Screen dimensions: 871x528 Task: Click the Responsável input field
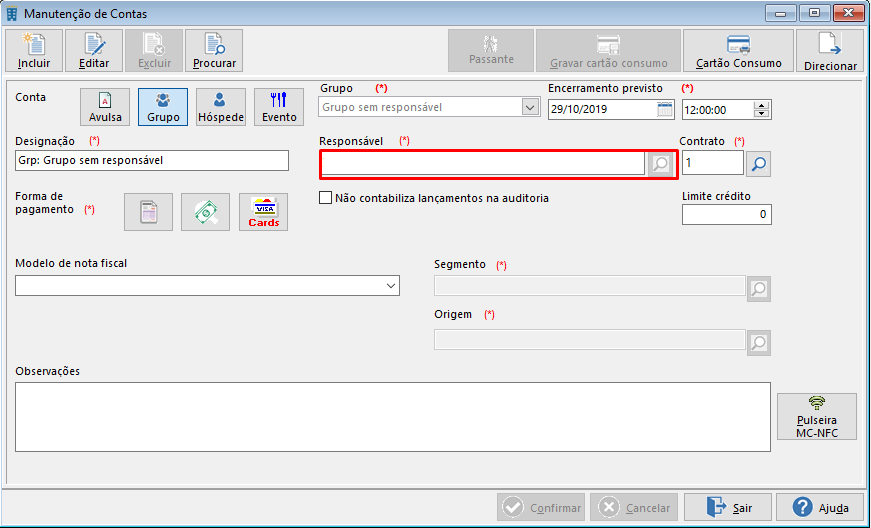(483, 164)
